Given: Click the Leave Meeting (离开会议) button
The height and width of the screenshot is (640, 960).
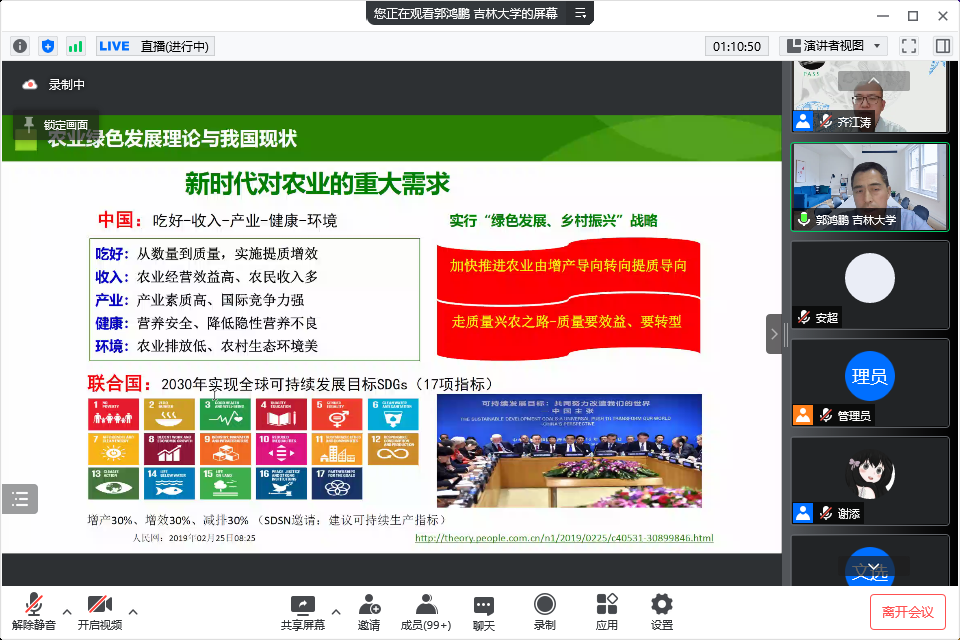Looking at the screenshot, I should tap(907, 611).
